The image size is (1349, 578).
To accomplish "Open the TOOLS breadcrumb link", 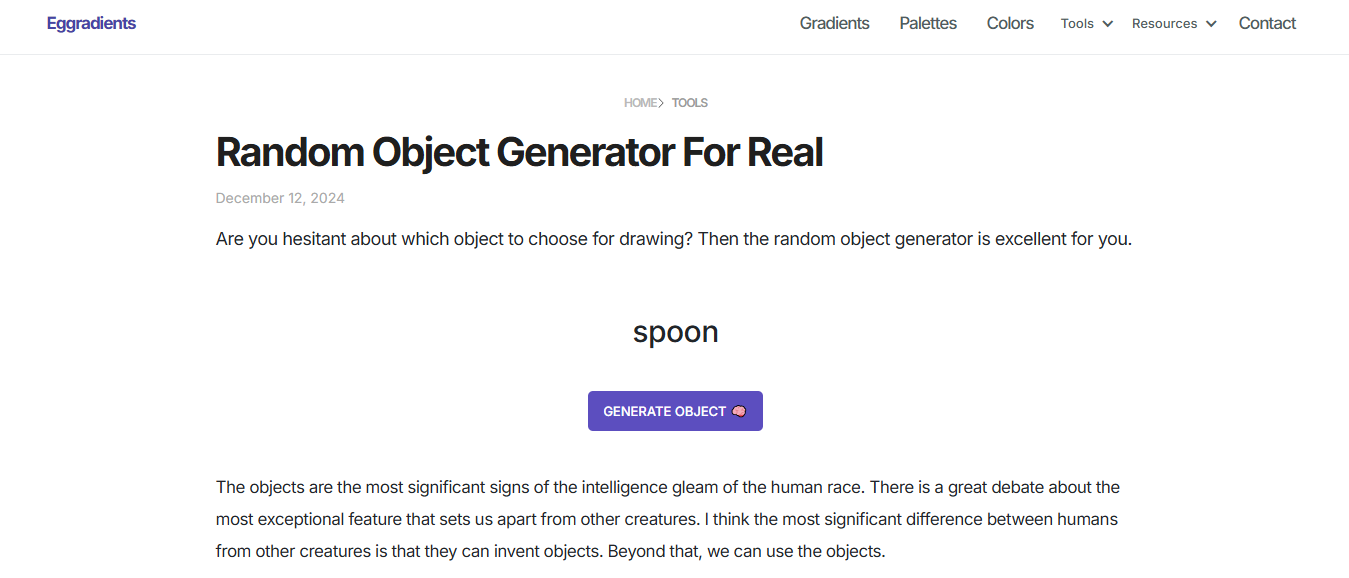I will pos(690,103).
